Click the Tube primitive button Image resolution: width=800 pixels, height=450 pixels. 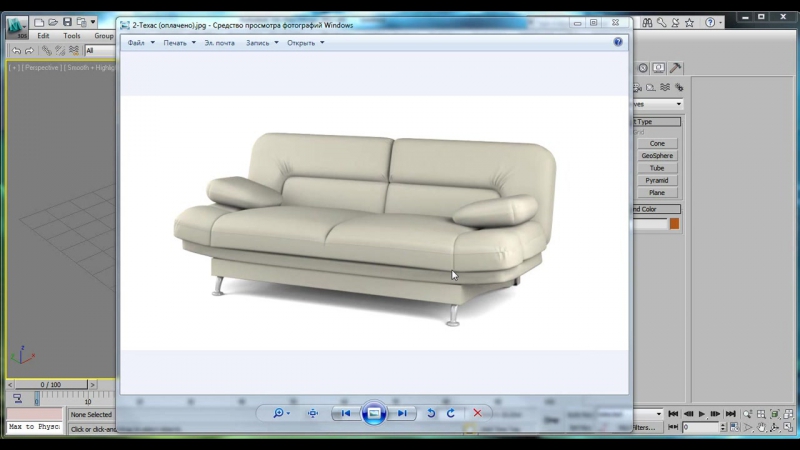pyautogui.click(x=657, y=168)
